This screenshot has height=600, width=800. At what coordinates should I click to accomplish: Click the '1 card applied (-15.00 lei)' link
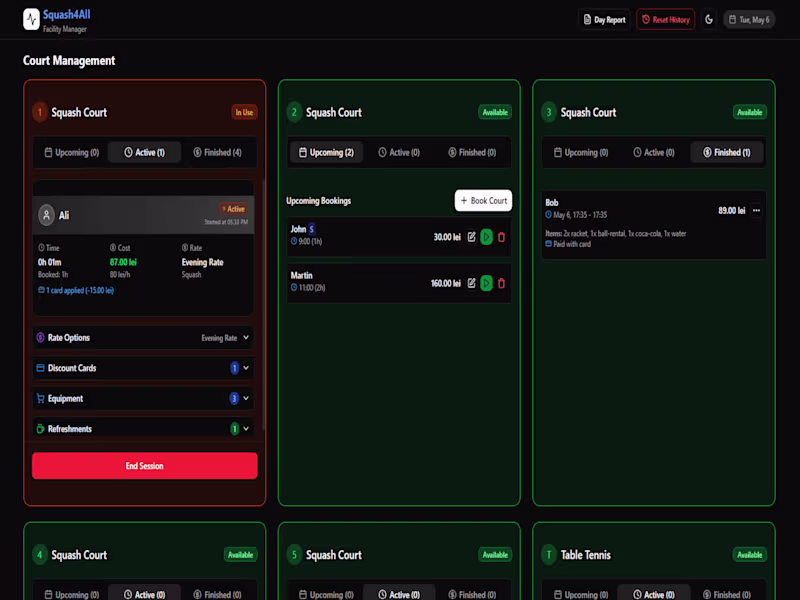(76, 290)
